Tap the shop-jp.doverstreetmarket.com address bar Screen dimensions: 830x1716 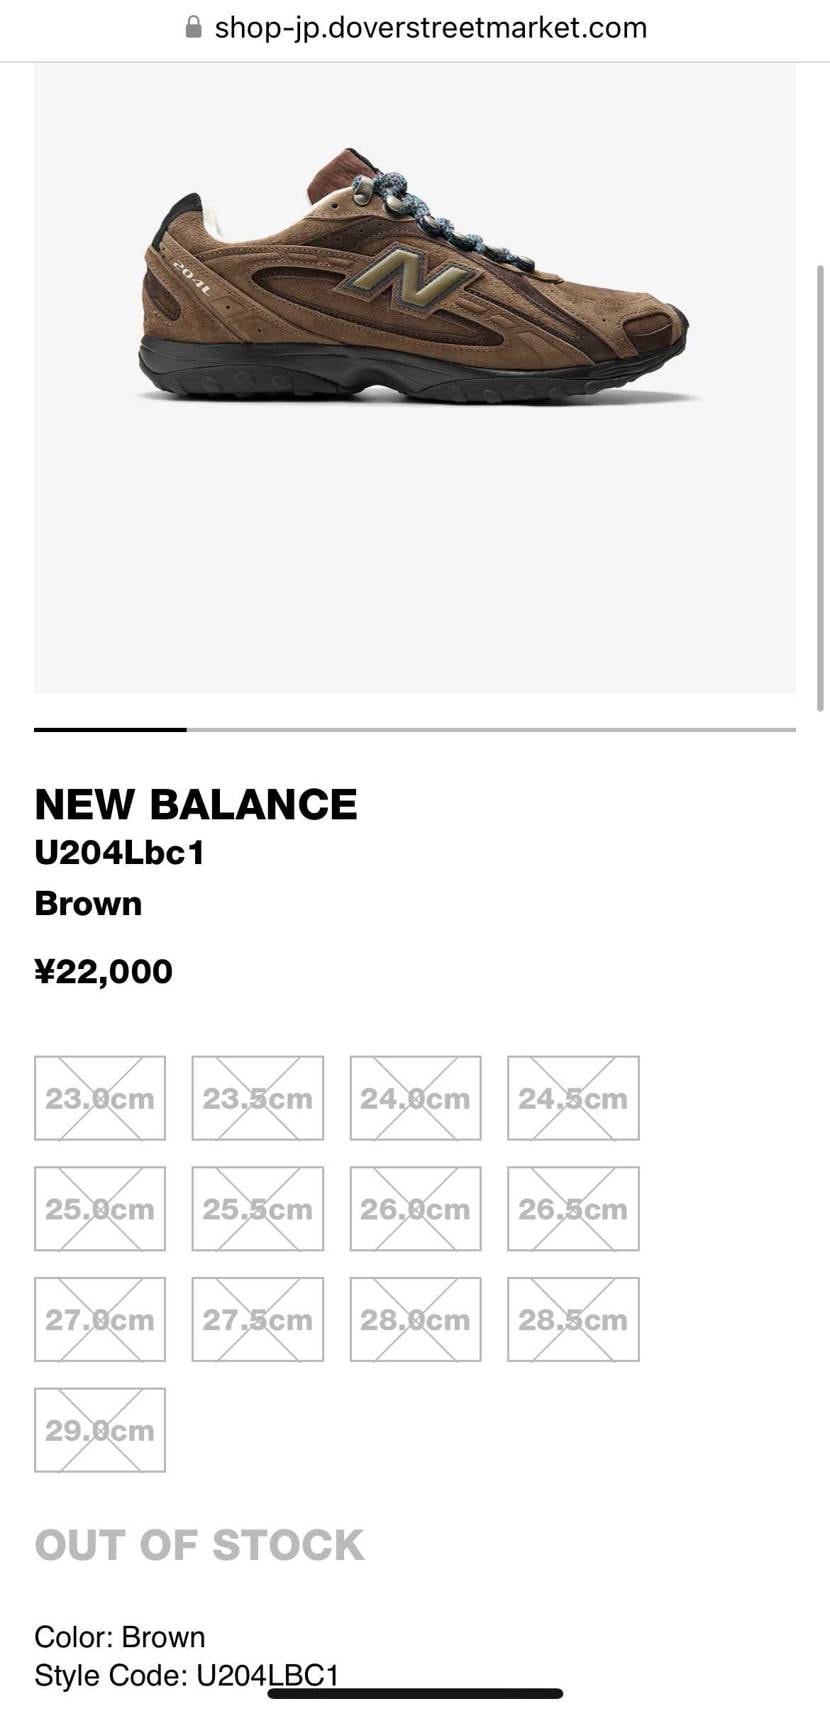point(430,28)
